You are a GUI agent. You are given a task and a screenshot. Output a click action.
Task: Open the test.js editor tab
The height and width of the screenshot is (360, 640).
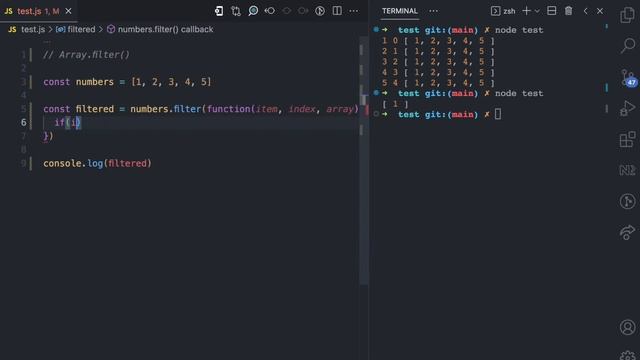[32, 11]
